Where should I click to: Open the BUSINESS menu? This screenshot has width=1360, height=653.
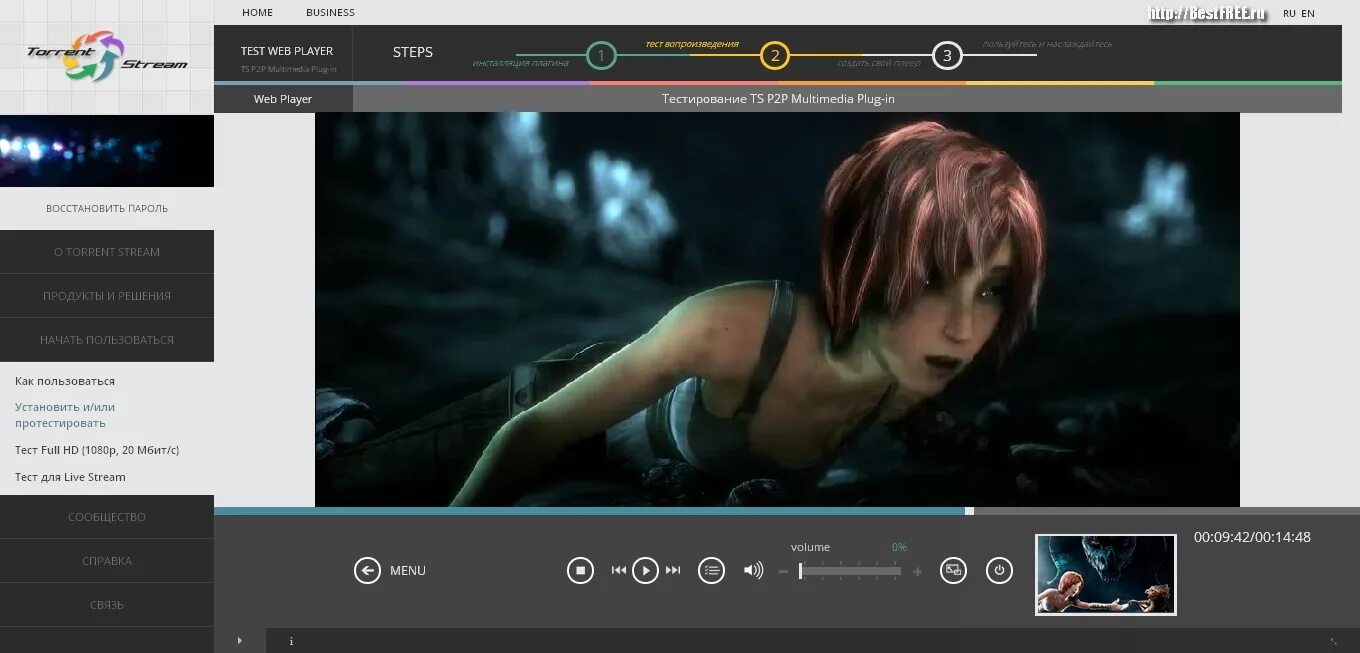pos(330,13)
